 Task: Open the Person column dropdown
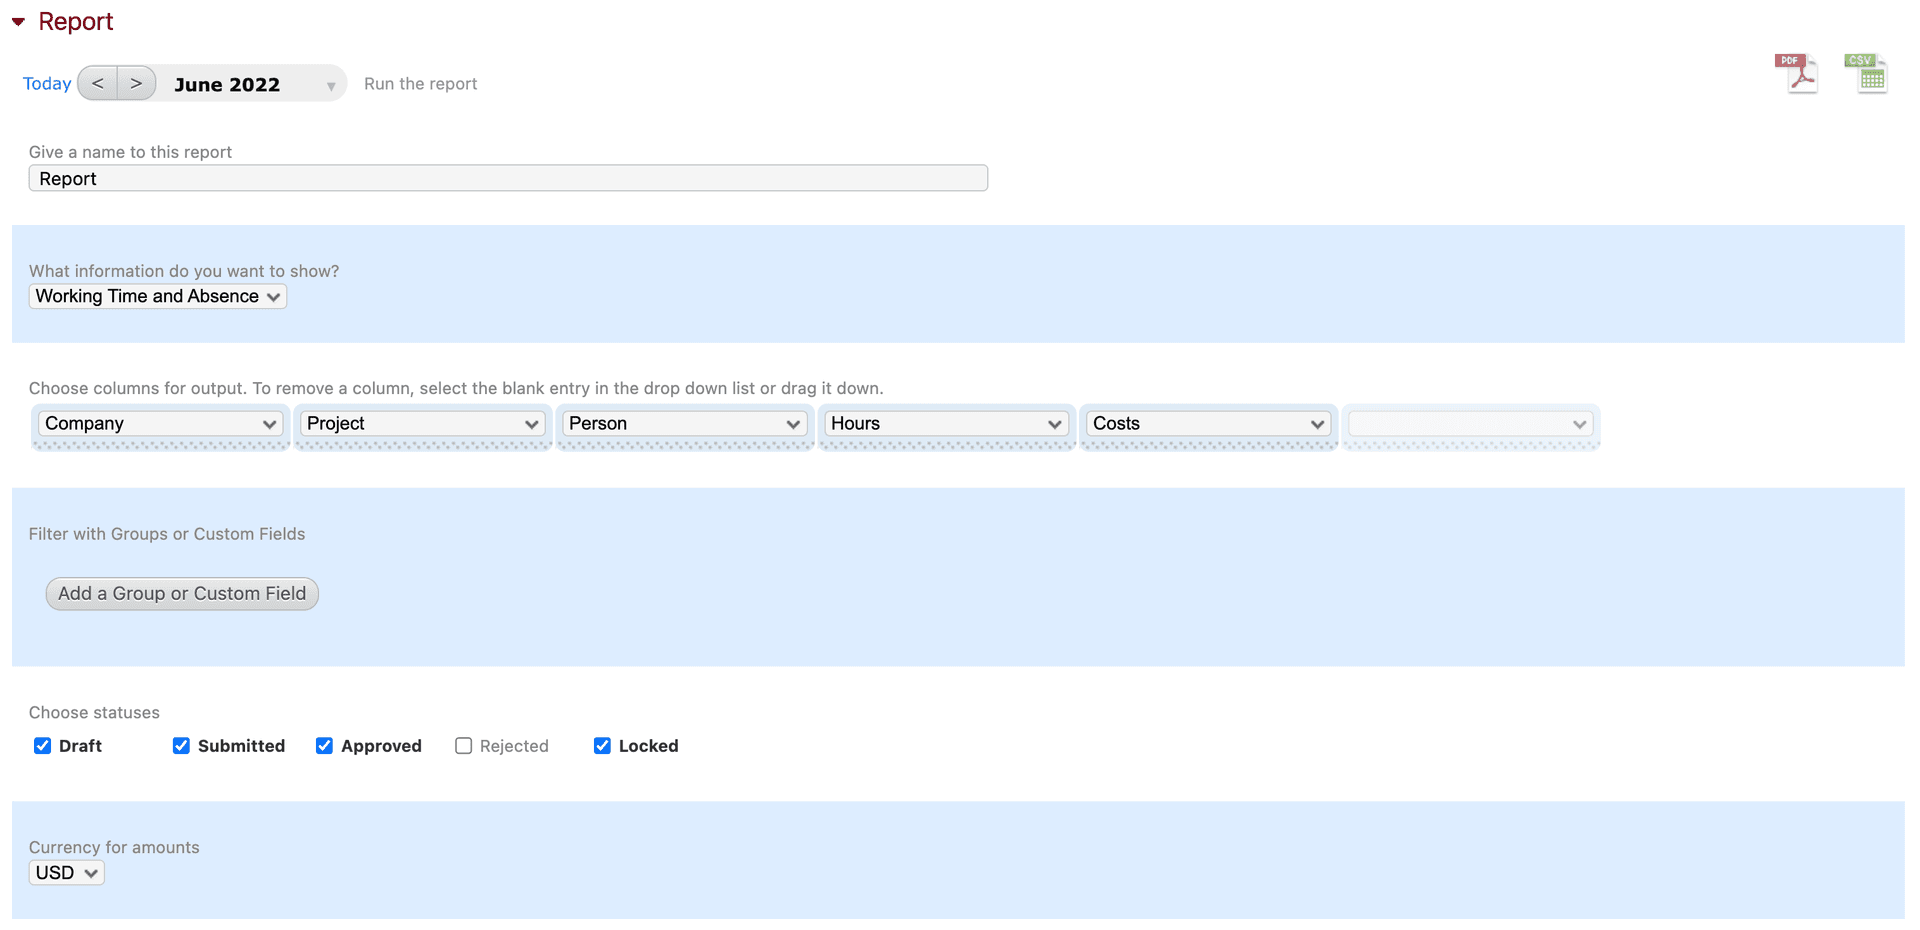click(x=684, y=424)
